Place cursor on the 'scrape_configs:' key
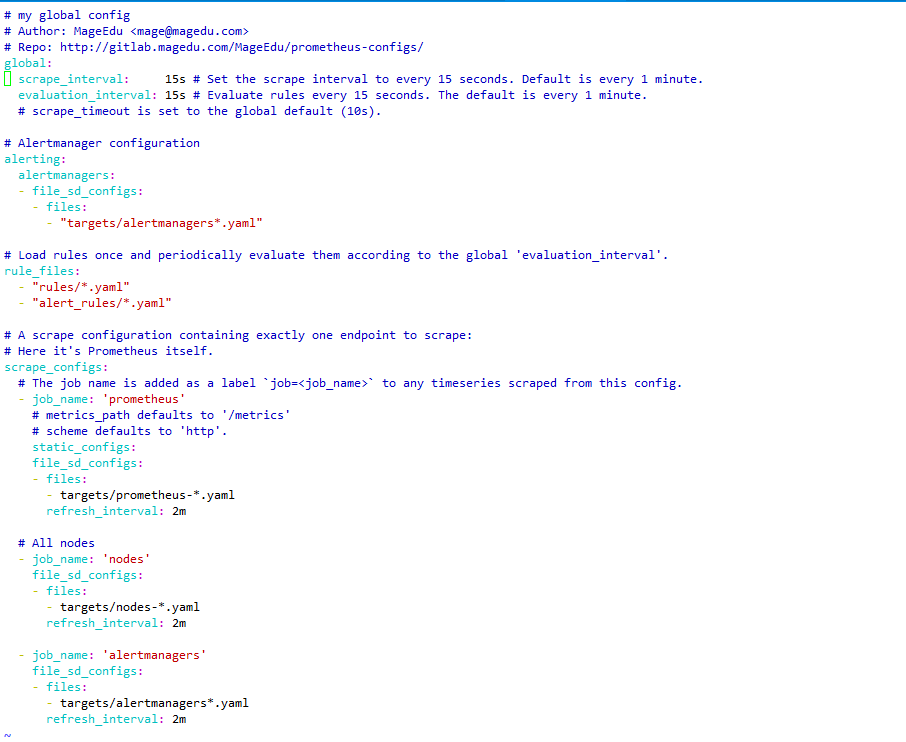This screenshot has width=906, height=742. (56, 367)
